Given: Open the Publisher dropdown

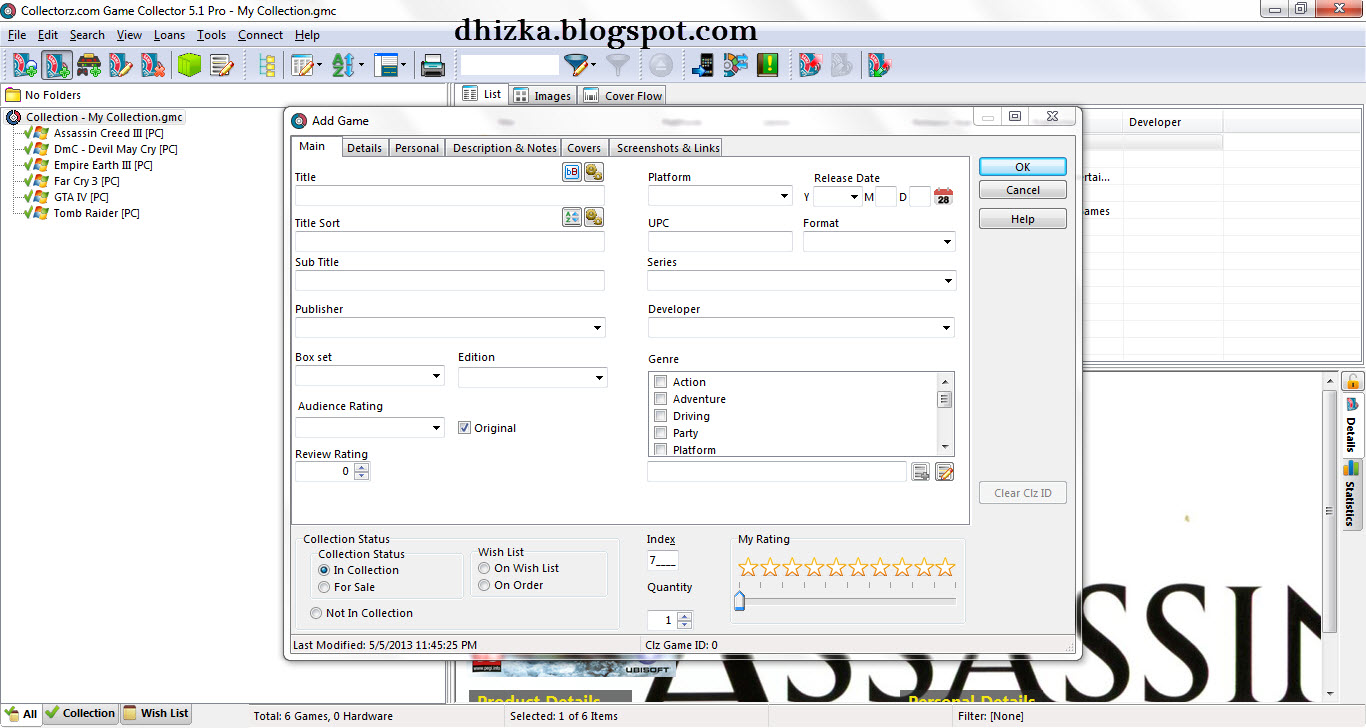Looking at the screenshot, I should pyautogui.click(x=598, y=328).
